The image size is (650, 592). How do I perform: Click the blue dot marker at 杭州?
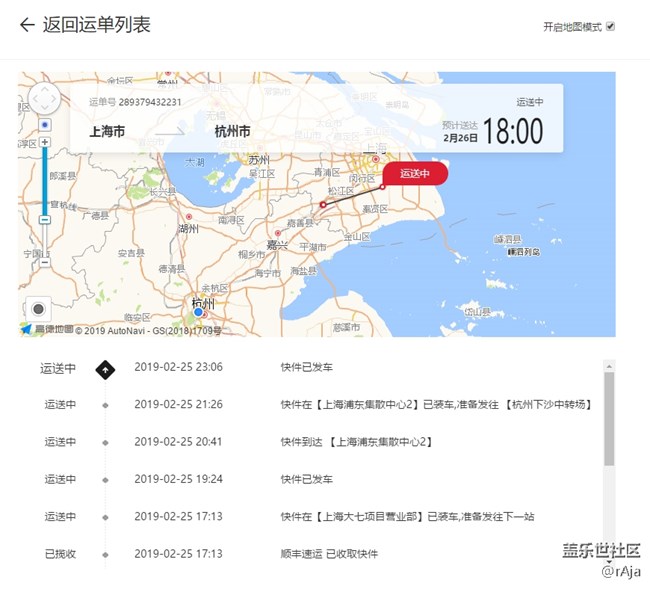point(199,312)
